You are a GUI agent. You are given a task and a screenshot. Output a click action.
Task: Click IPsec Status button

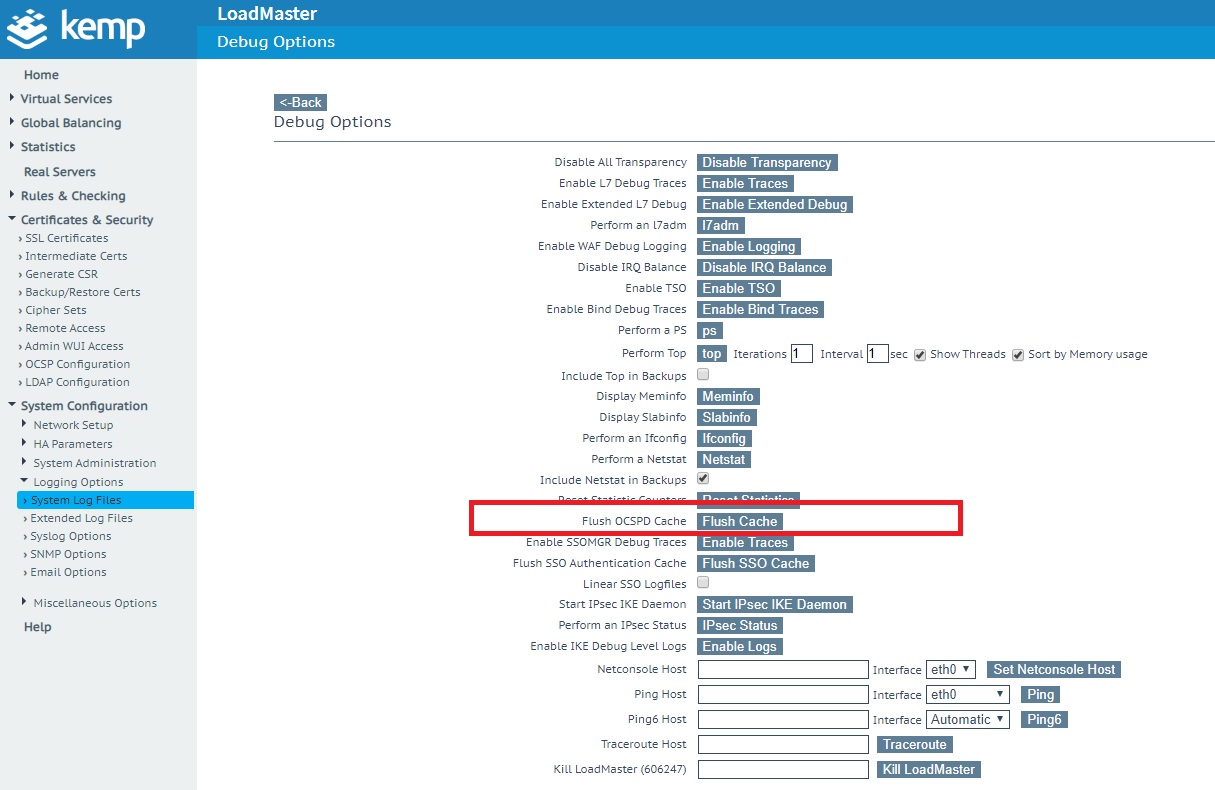740,625
